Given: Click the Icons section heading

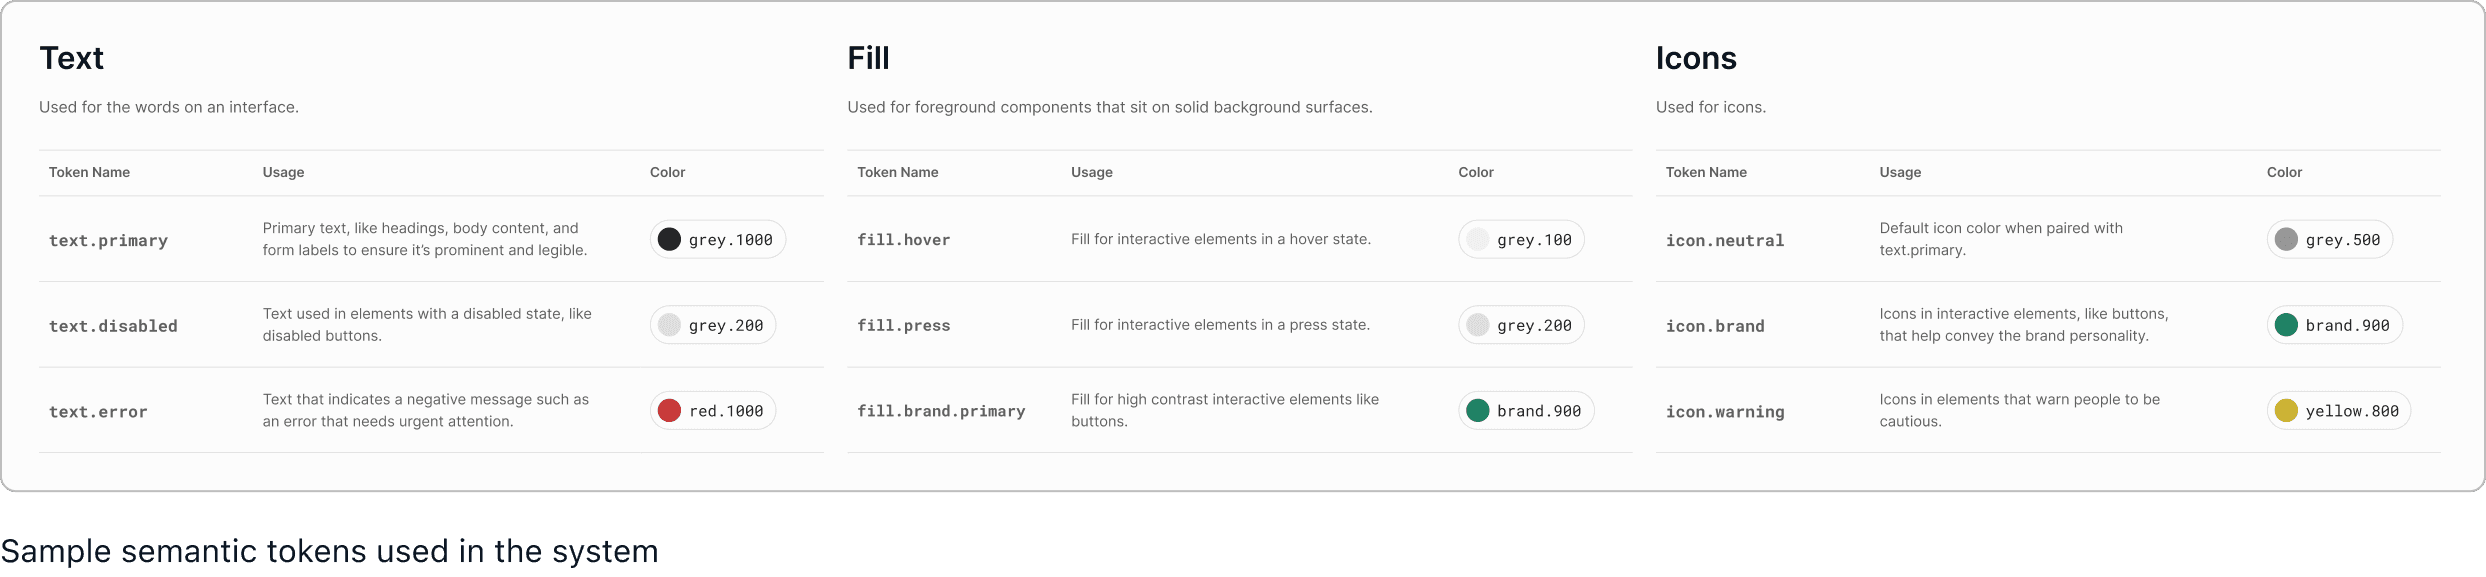Looking at the screenshot, I should [x=1695, y=58].
